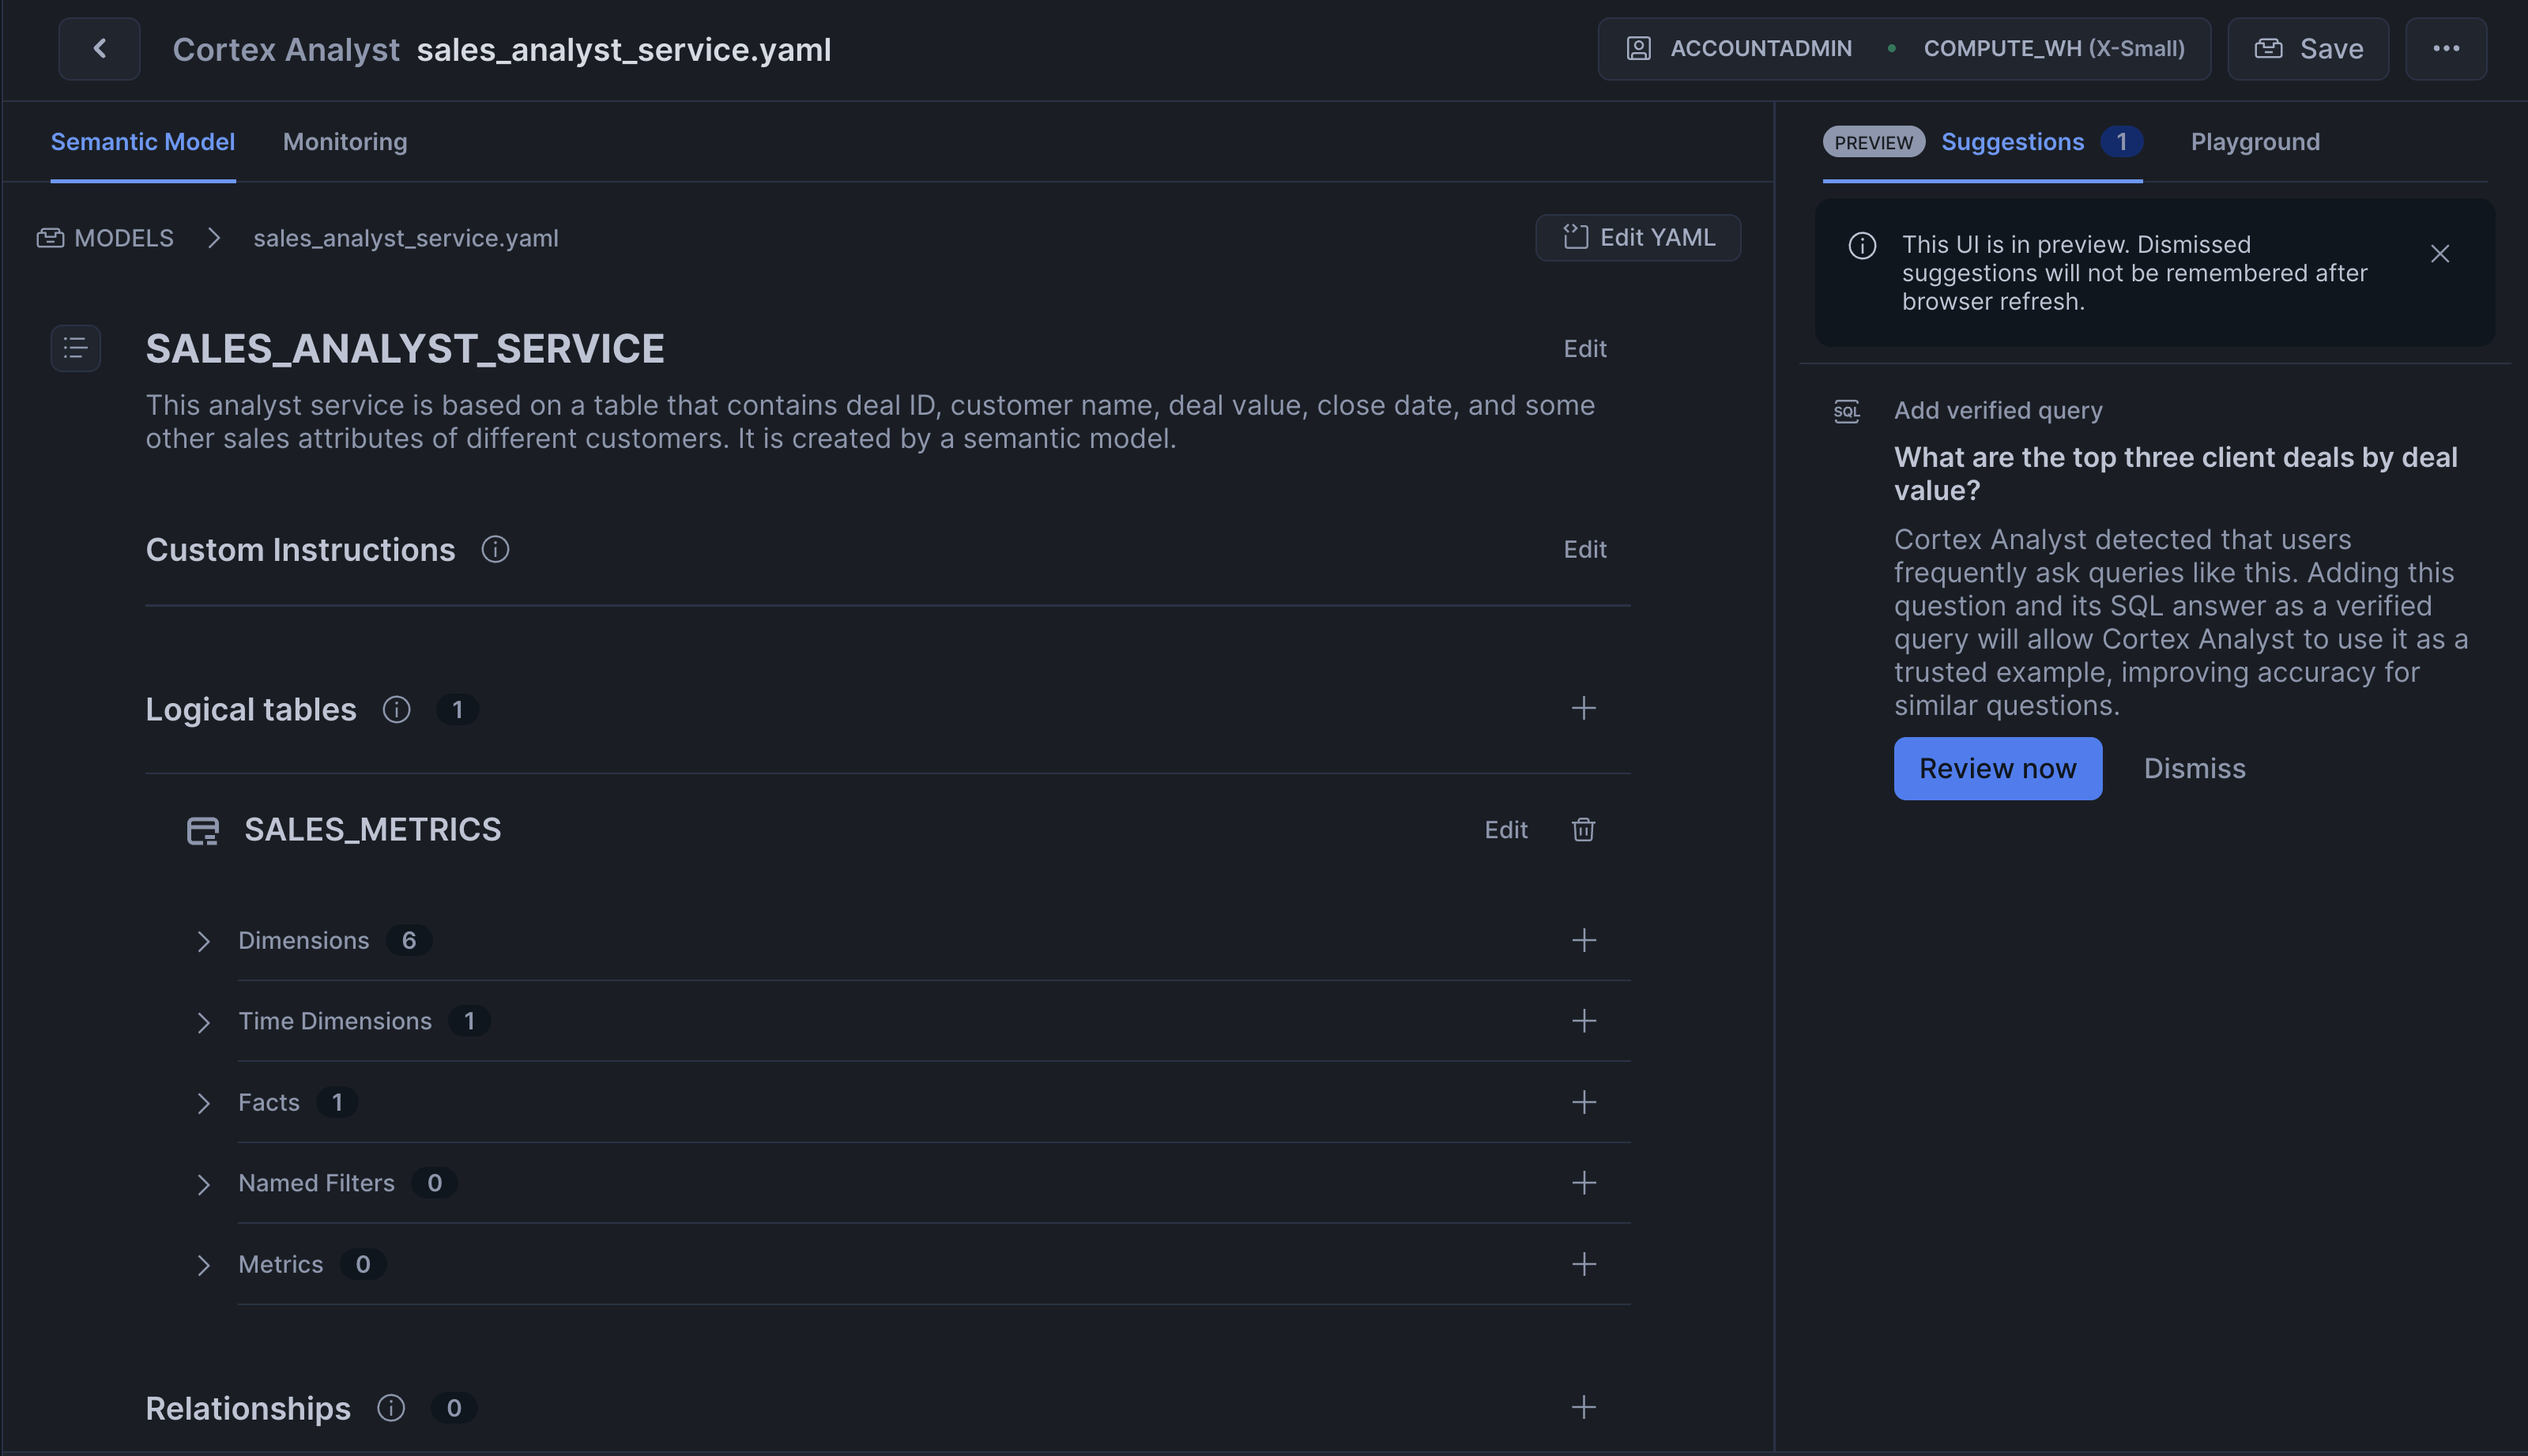Screen dimensions: 2528x1456
Task: Open the Playground tab
Action: [2254, 142]
